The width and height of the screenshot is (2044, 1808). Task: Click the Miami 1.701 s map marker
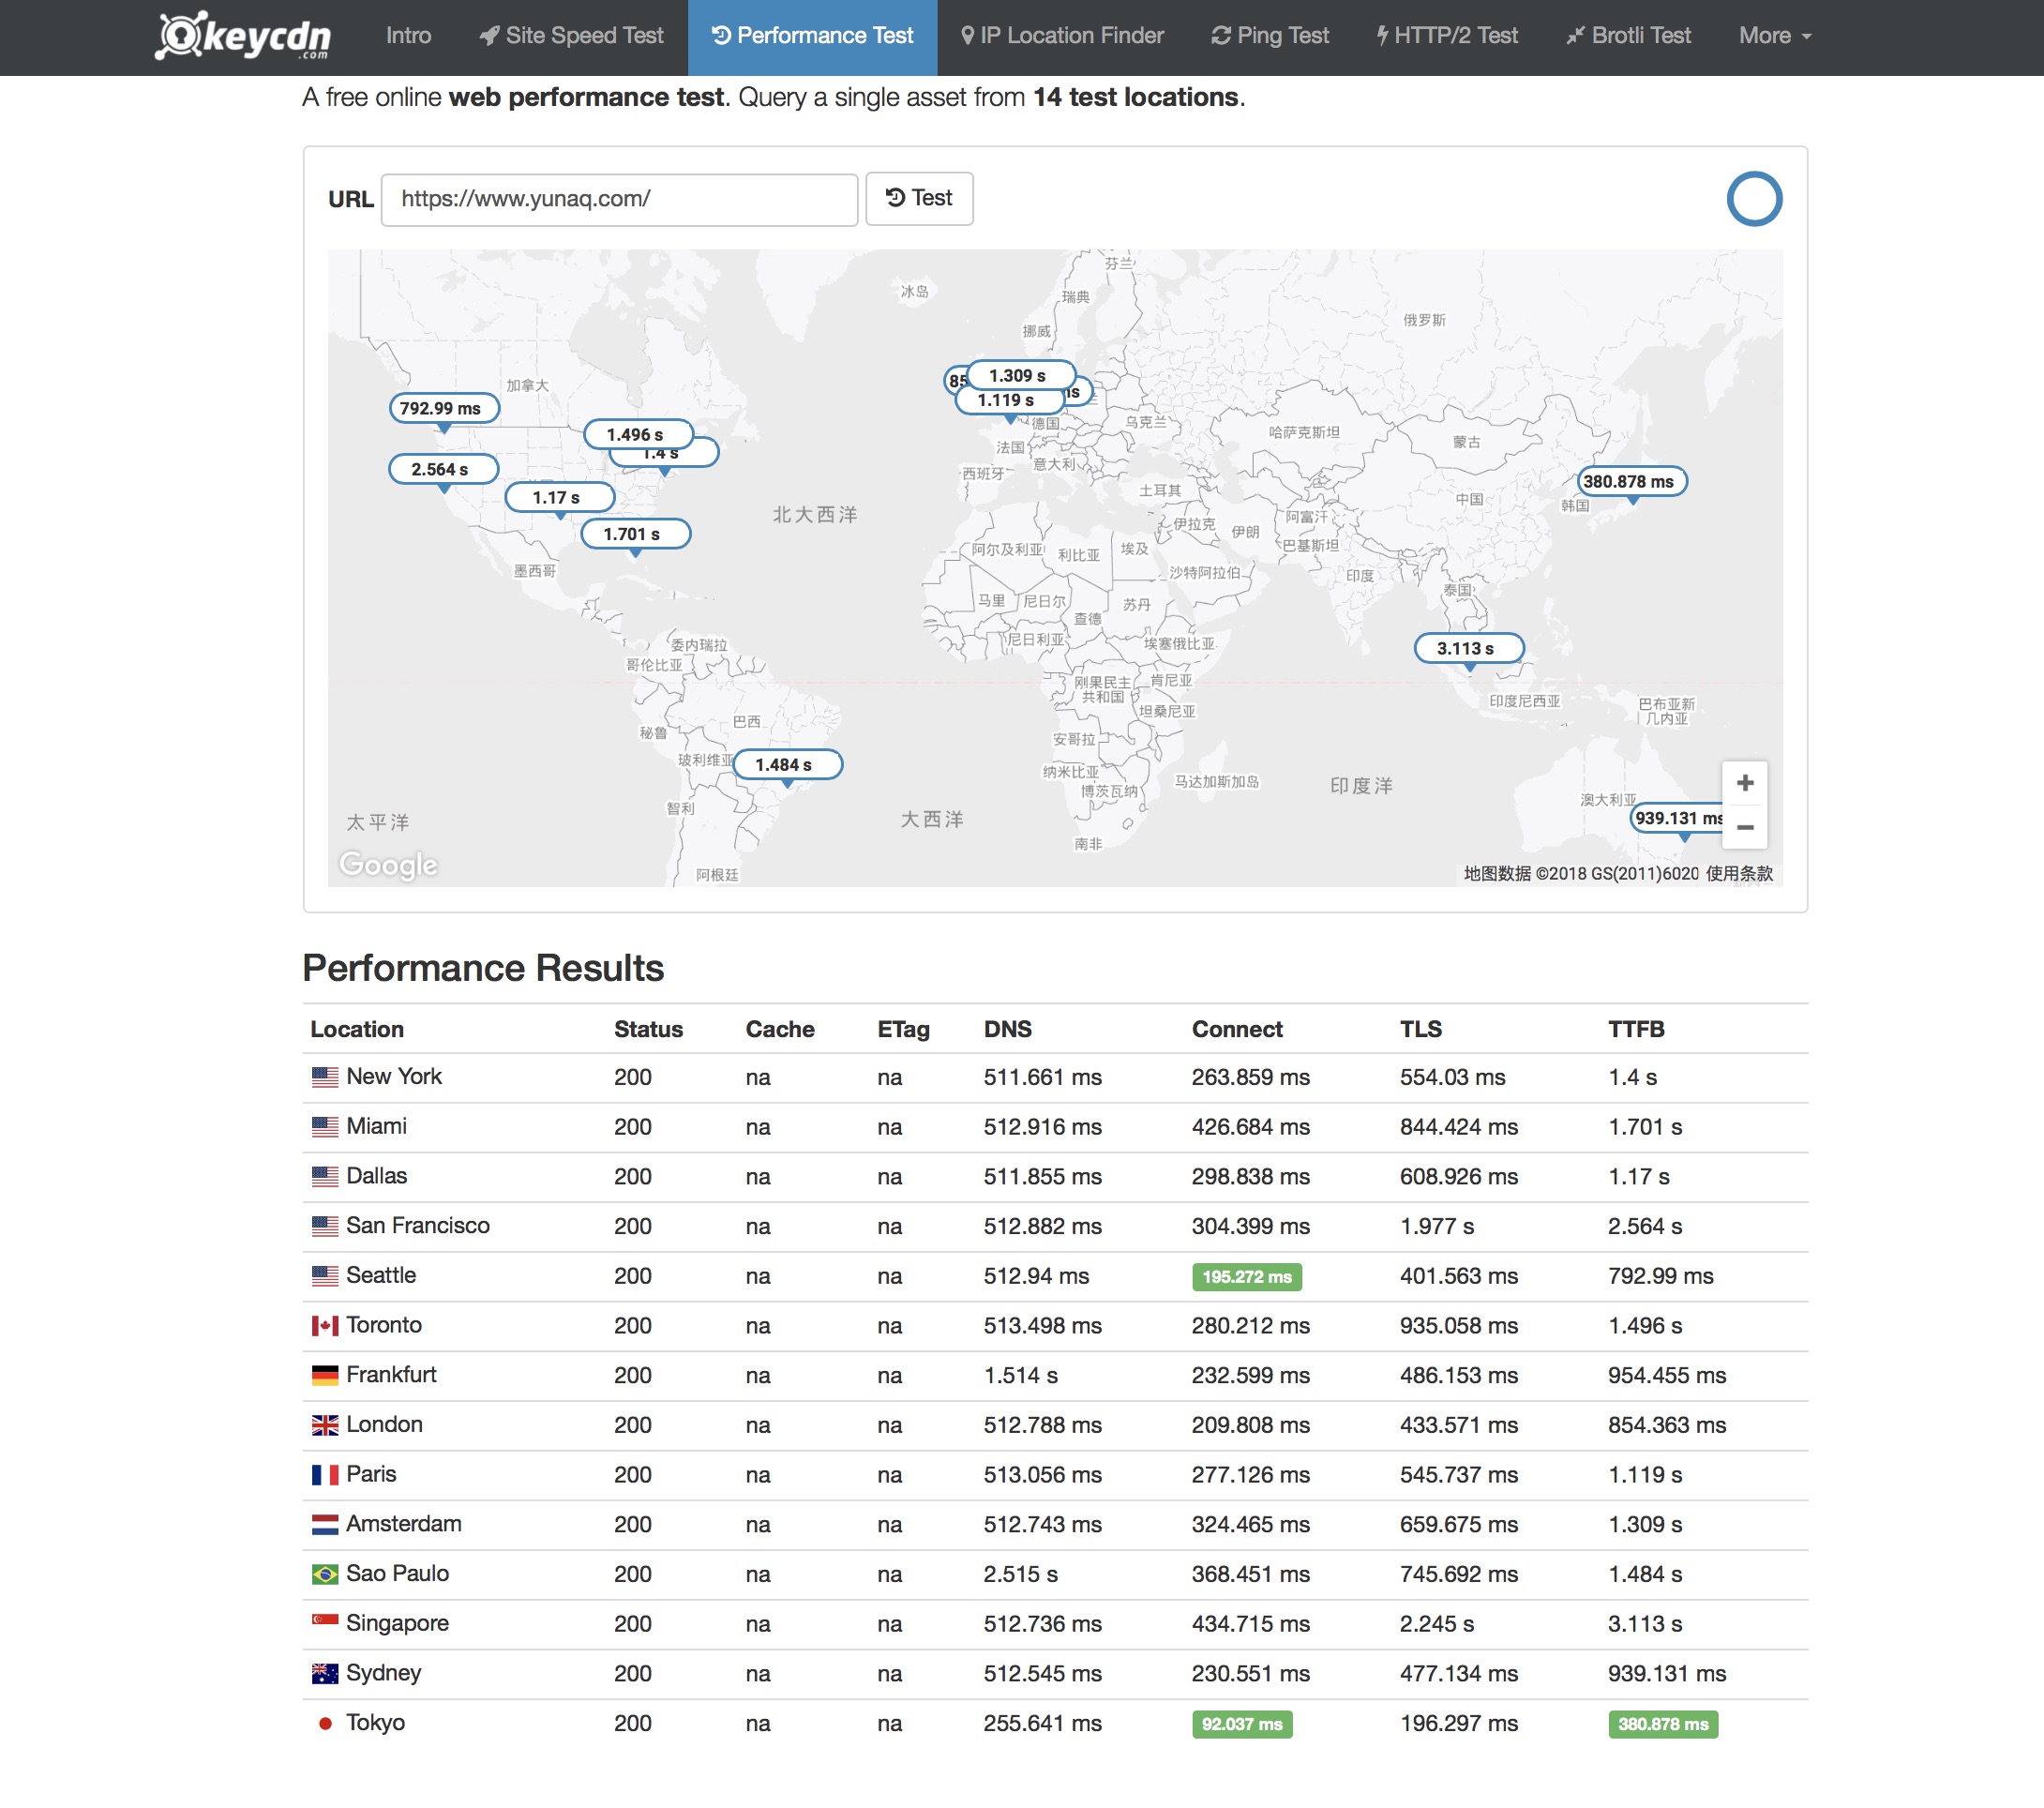click(634, 534)
